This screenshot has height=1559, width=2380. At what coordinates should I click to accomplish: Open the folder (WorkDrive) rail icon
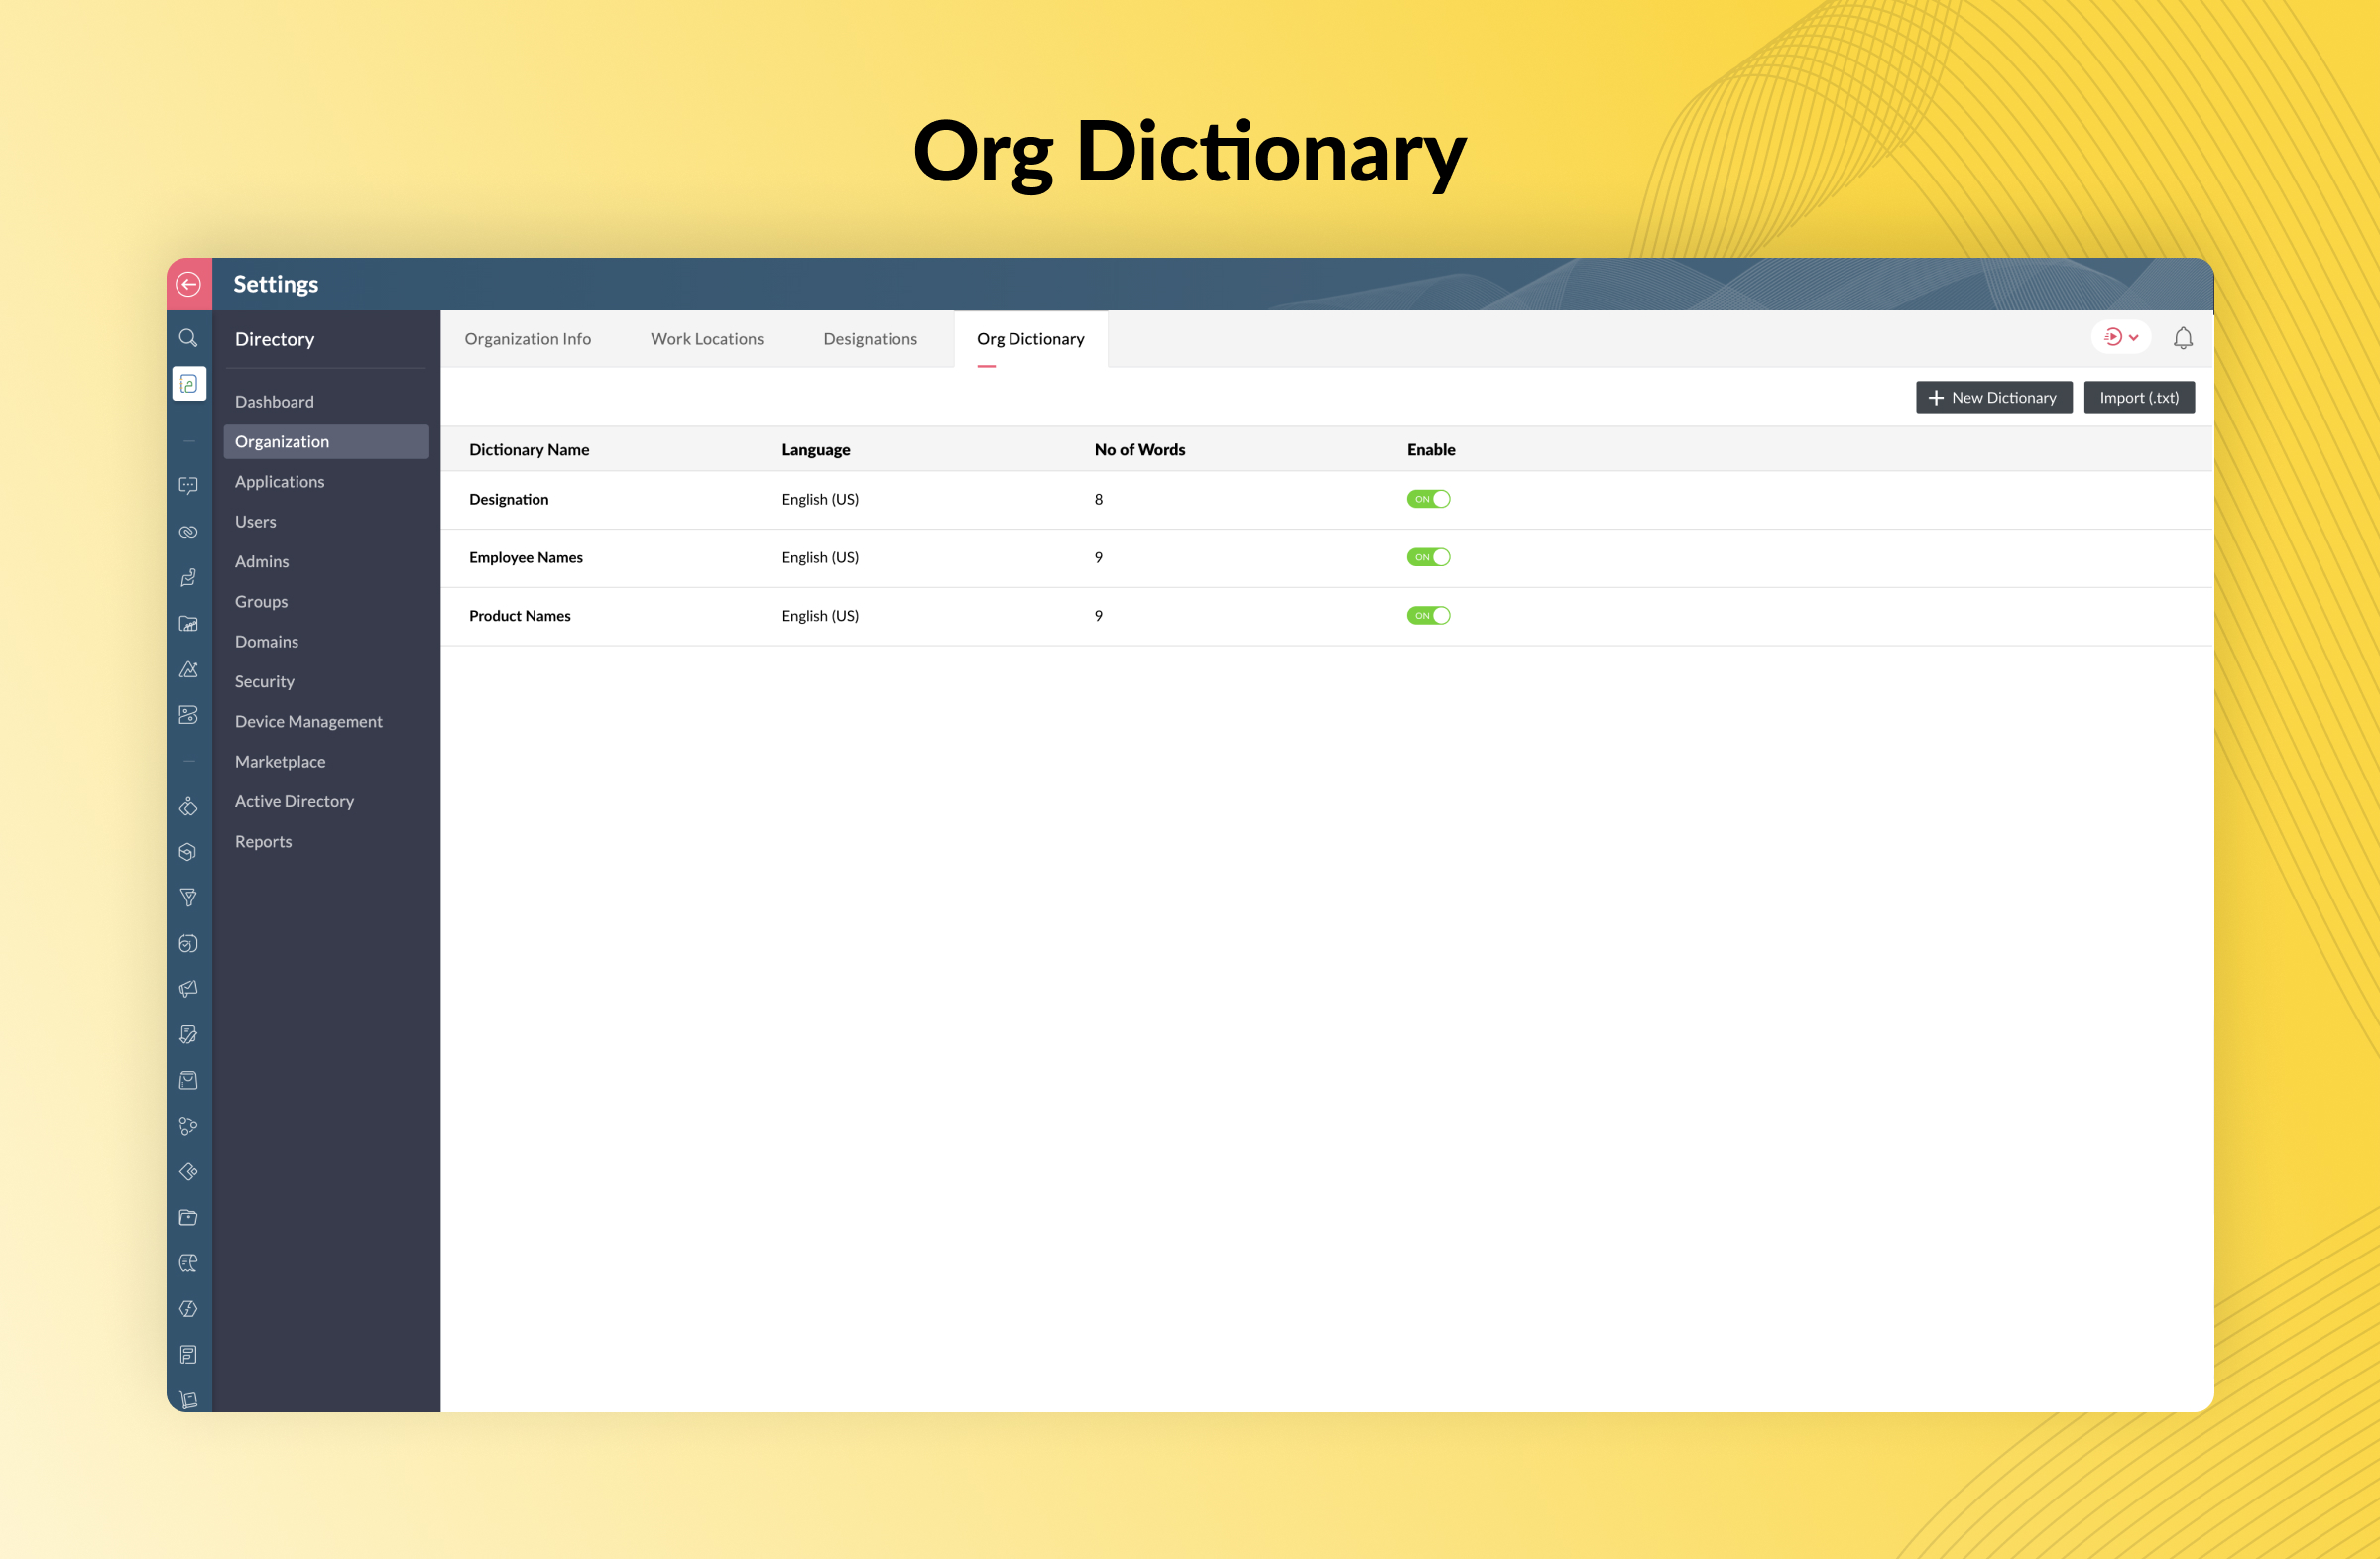pyautogui.click(x=188, y=1217)
